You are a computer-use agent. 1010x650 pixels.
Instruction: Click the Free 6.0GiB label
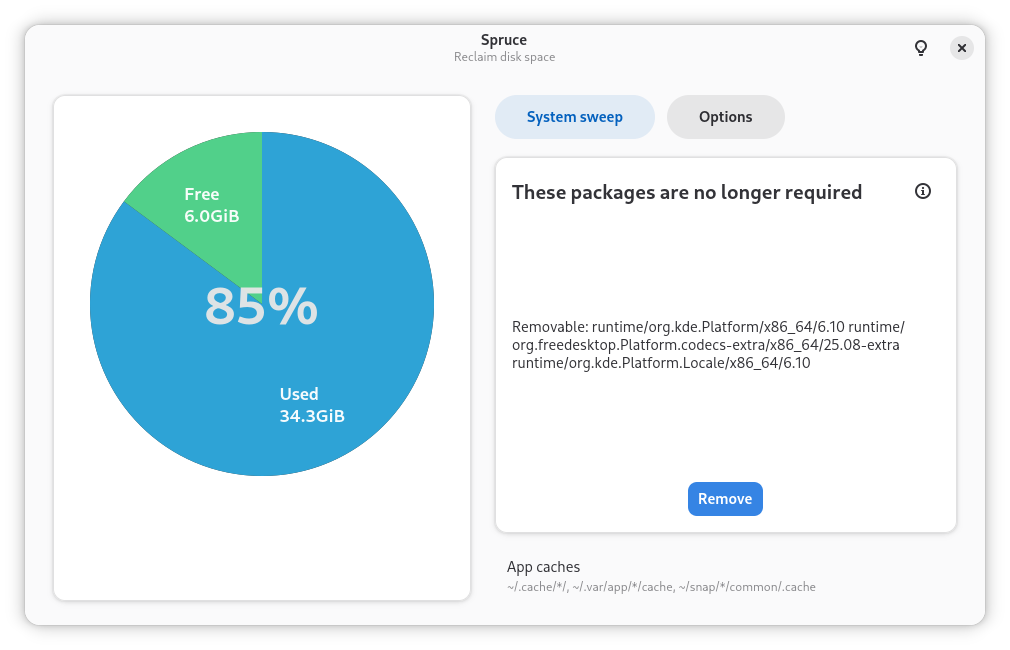212,205
